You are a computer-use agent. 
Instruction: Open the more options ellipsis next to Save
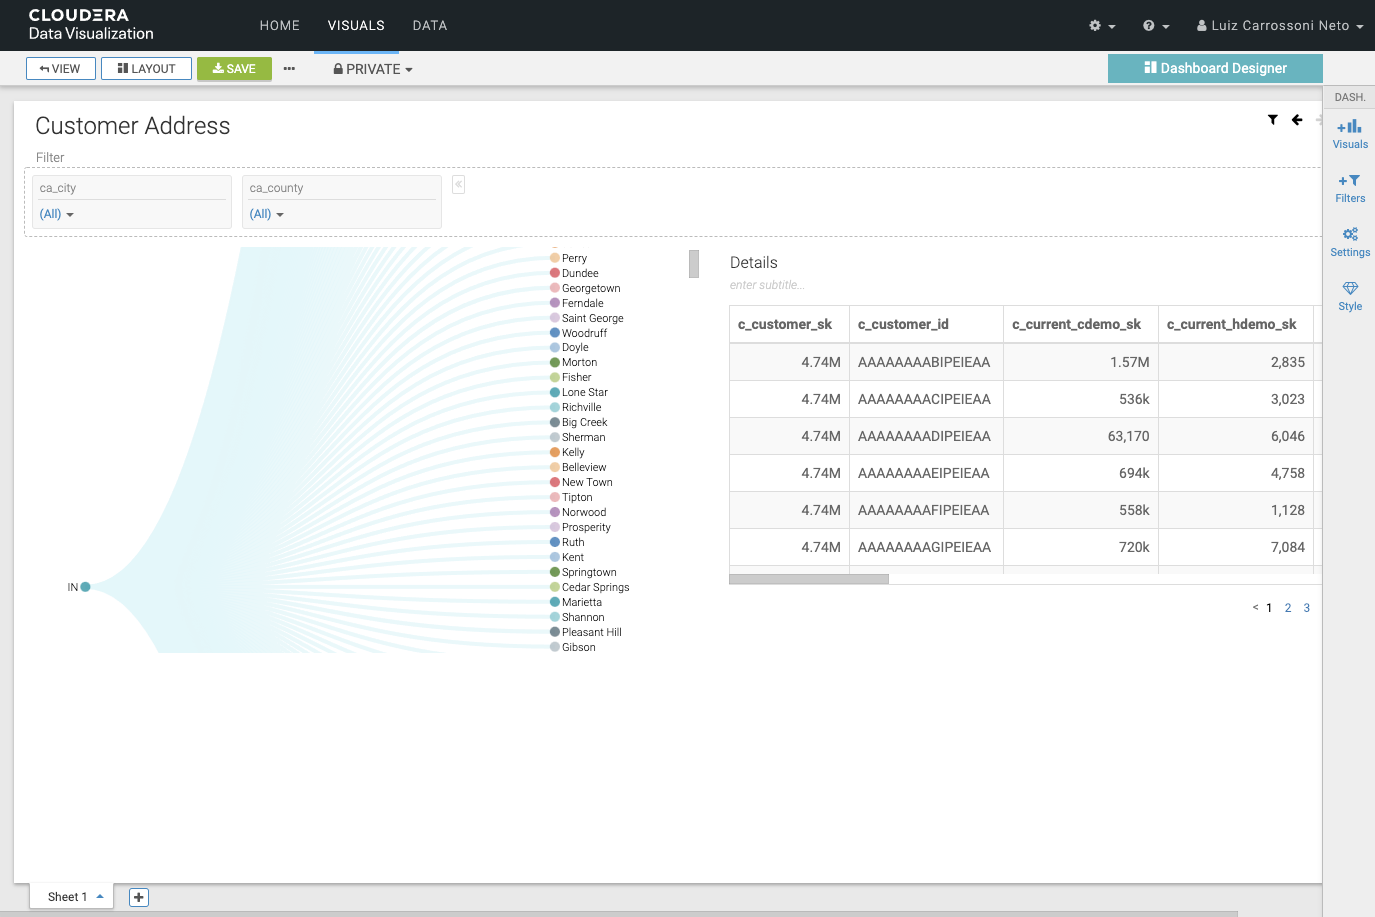pos(289,68)
